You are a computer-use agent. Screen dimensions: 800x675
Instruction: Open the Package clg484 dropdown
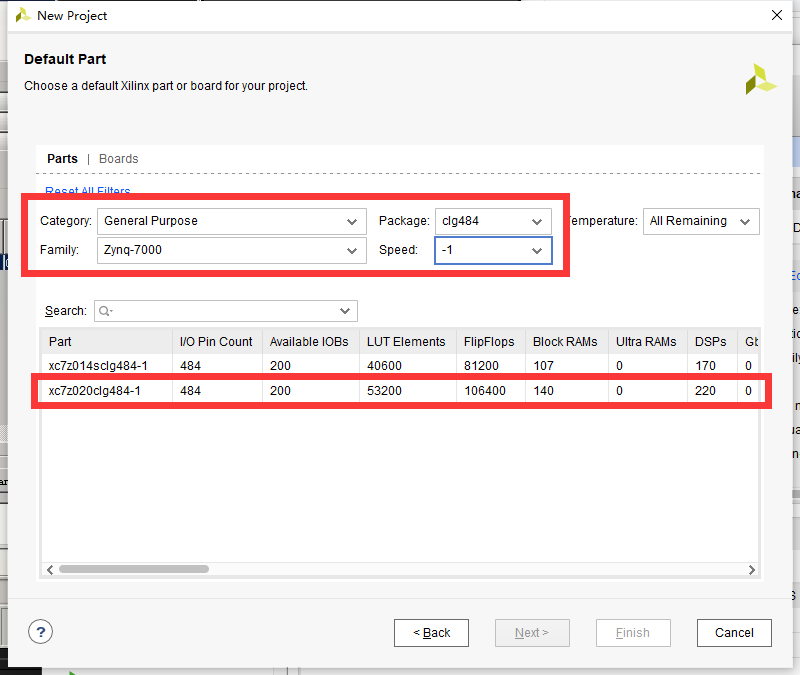[x=493, y=221]
